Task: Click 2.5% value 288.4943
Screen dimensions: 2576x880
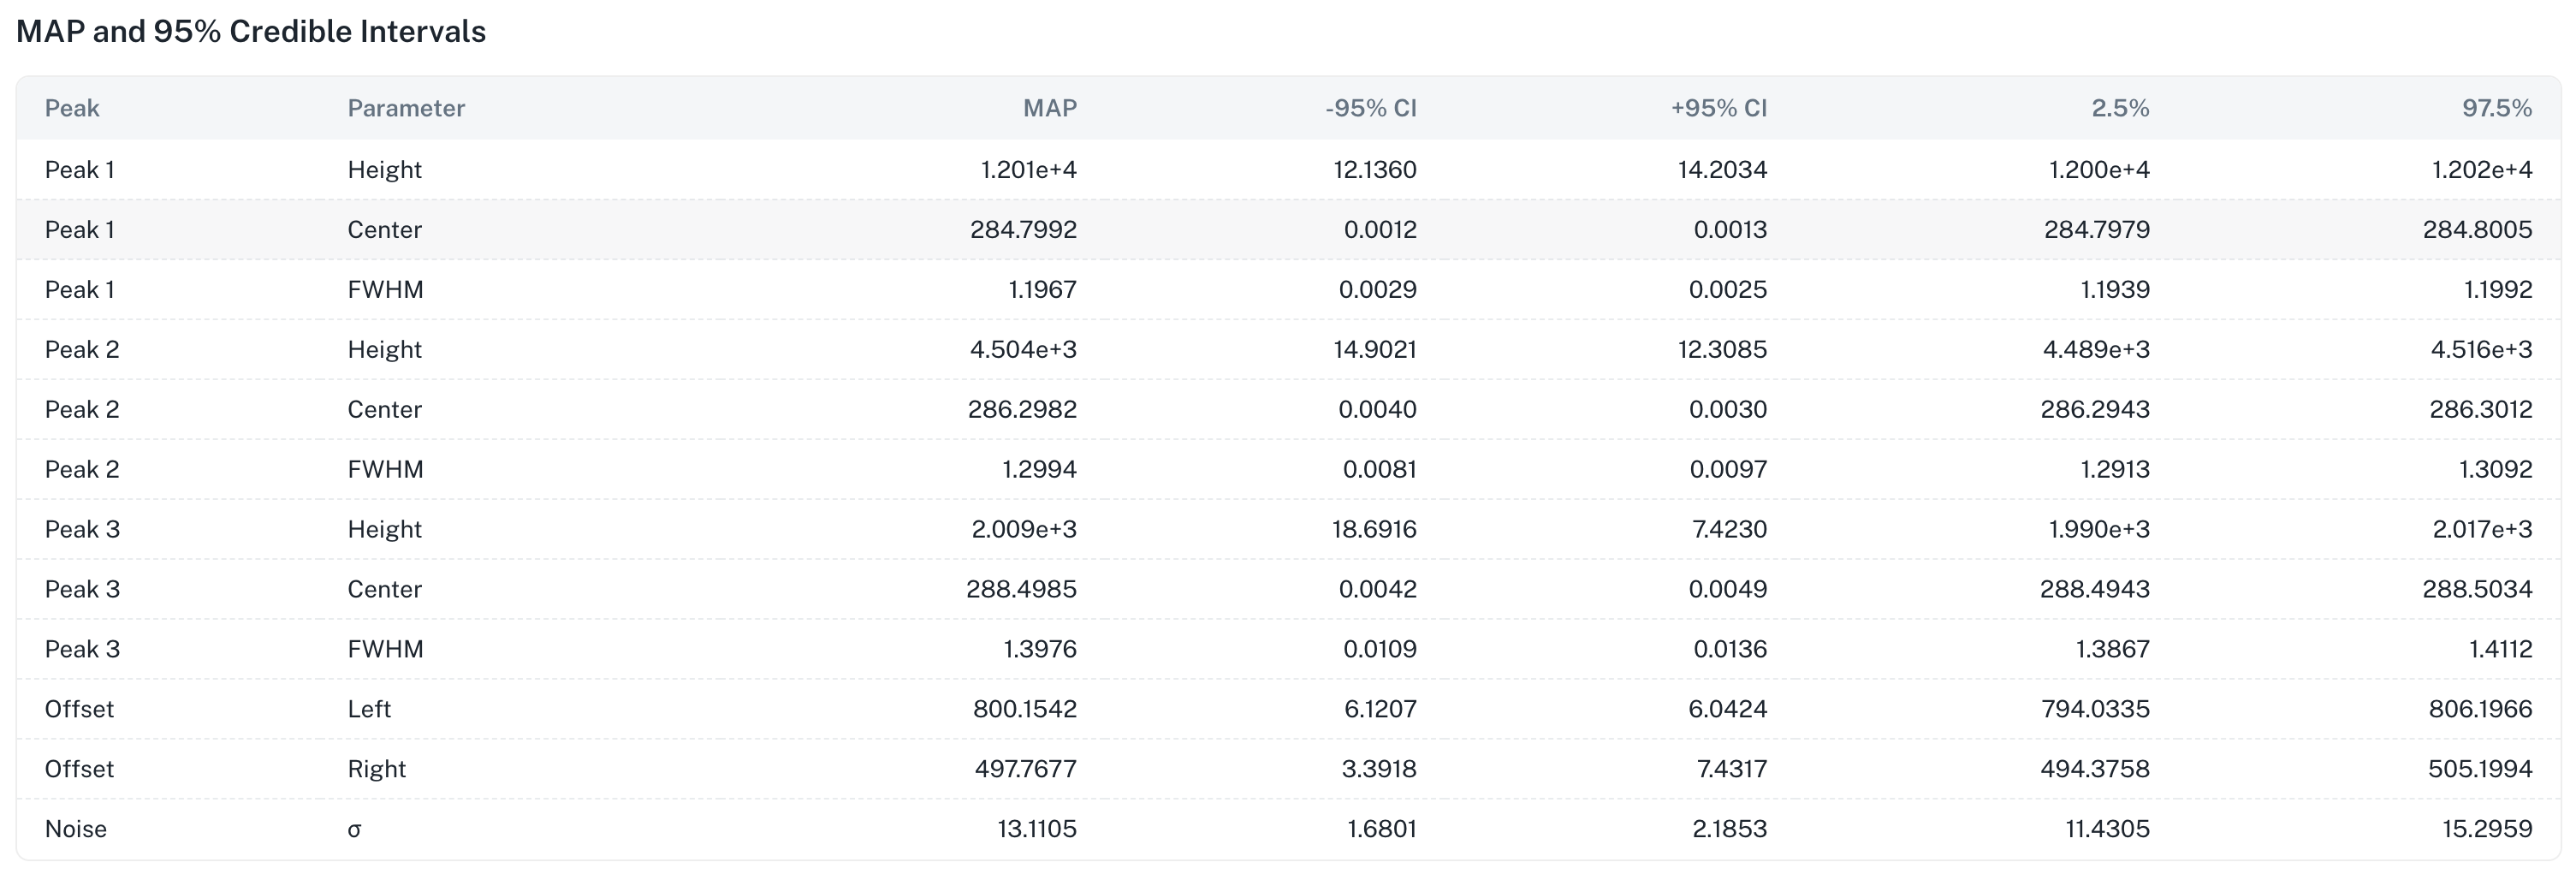Action: coord(2095,590)
